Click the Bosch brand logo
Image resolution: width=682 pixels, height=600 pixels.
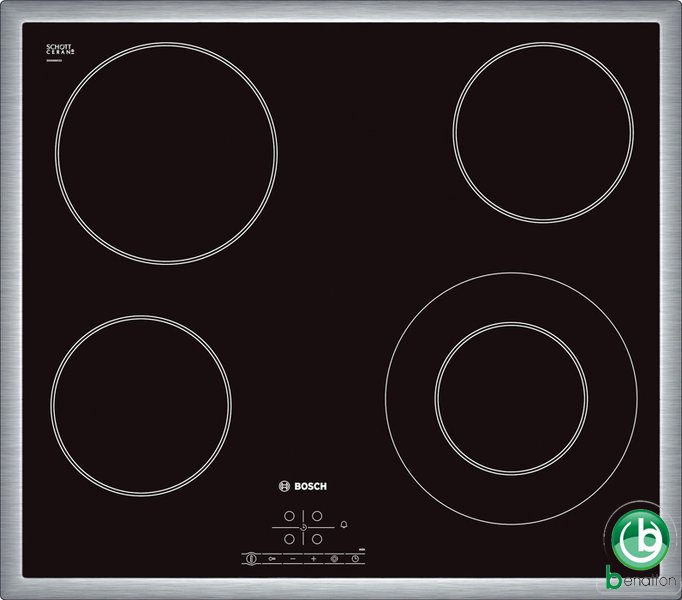[302, 487]
